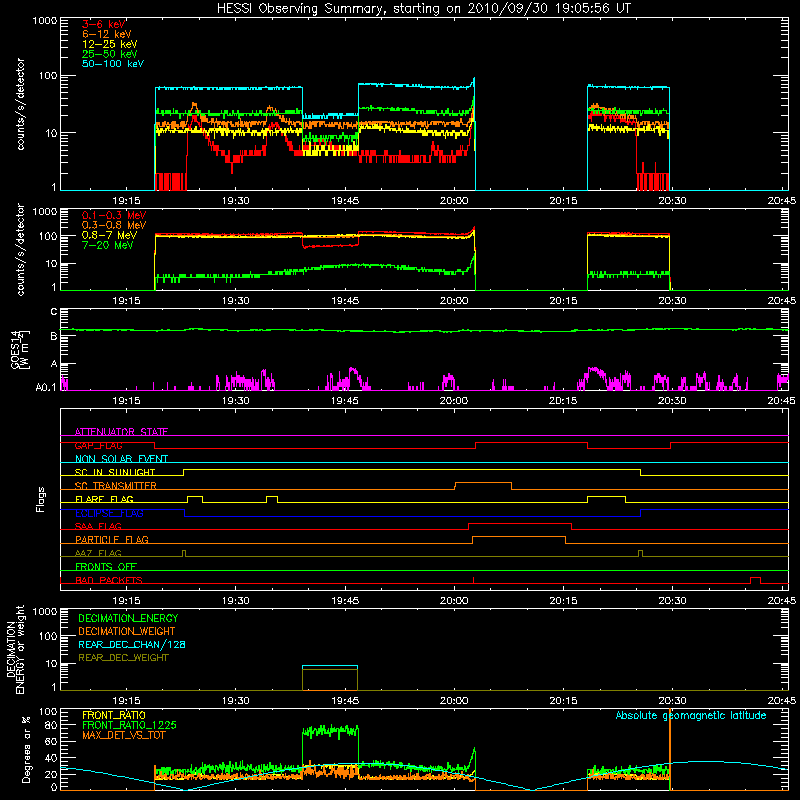Choose the orange MAX_DET_VS_TOT legend label
Viewport: 800px width, 800px height.
[x=123, y=735]
